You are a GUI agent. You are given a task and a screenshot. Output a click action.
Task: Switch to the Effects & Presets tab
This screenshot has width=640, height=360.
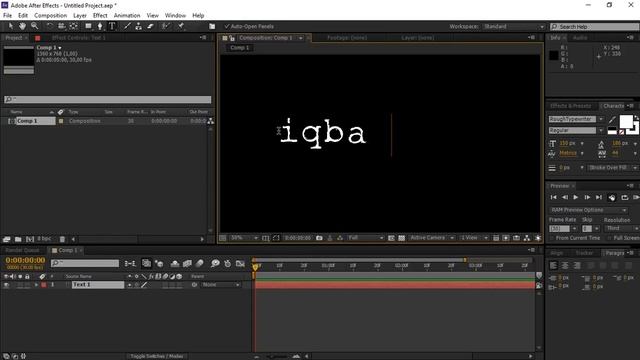coord(570,106)
